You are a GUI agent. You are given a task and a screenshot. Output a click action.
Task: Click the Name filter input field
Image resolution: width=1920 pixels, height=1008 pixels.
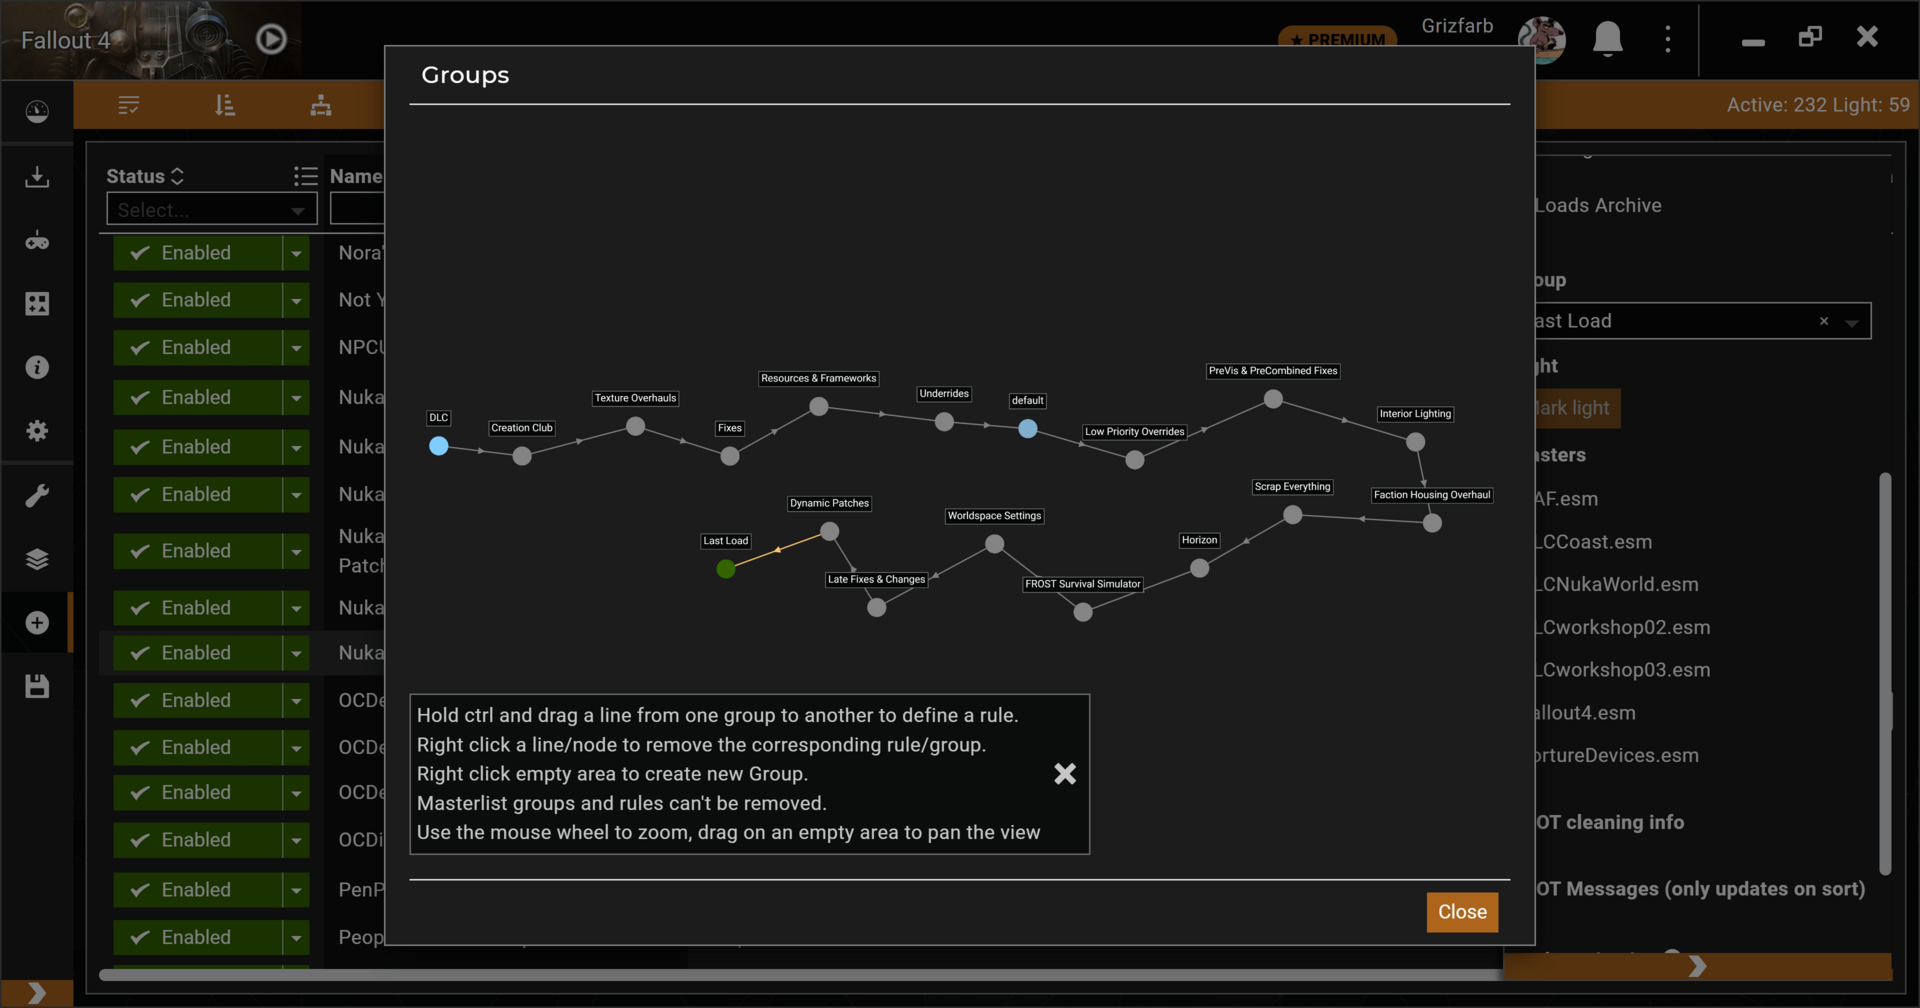pyautogui.click(x=357, y=209)
